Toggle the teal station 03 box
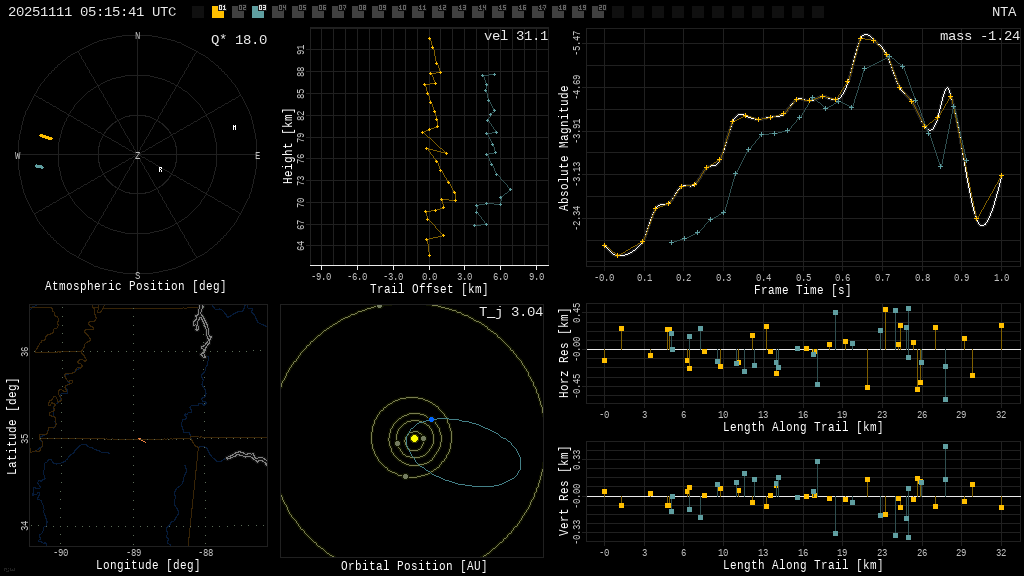Screen dimensions: 1024x576 (258, 12)
